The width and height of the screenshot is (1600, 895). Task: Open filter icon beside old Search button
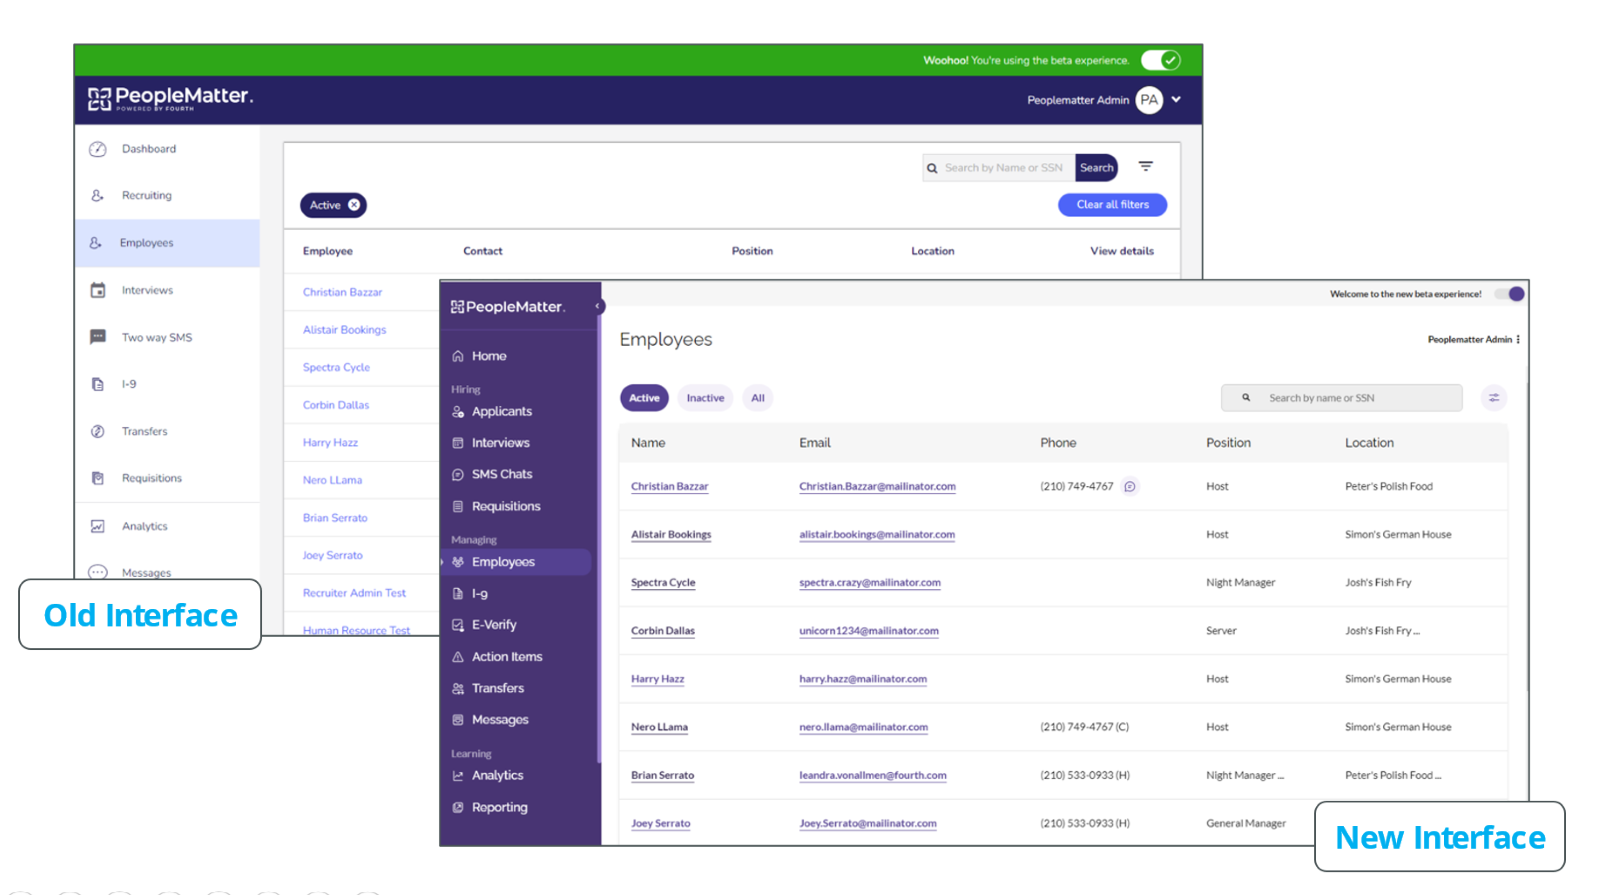pos(1146,167)
